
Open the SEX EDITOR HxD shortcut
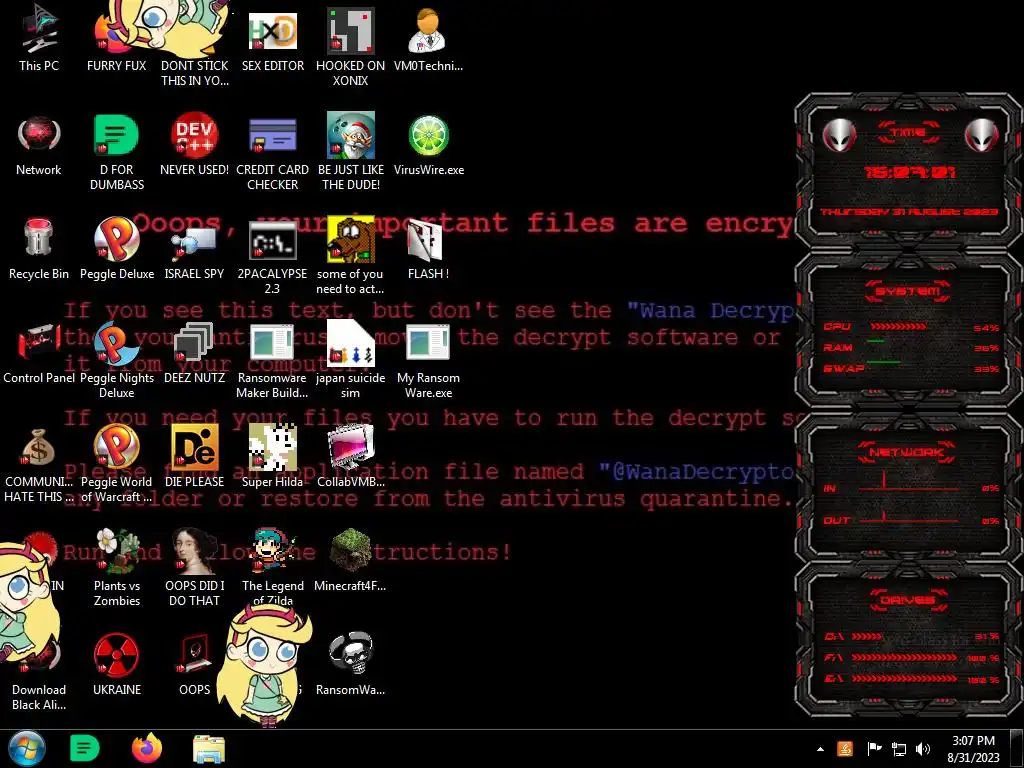click(272, 39)
